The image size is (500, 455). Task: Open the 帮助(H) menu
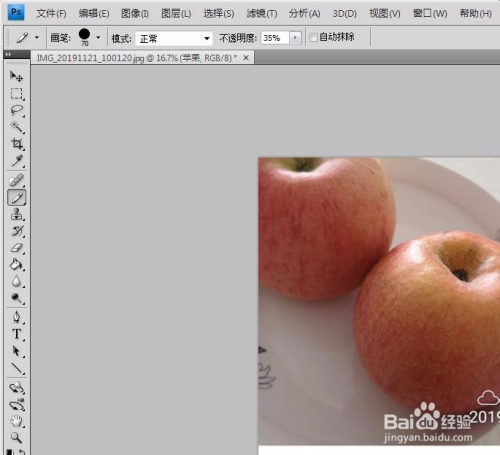(x=476, y=14)
